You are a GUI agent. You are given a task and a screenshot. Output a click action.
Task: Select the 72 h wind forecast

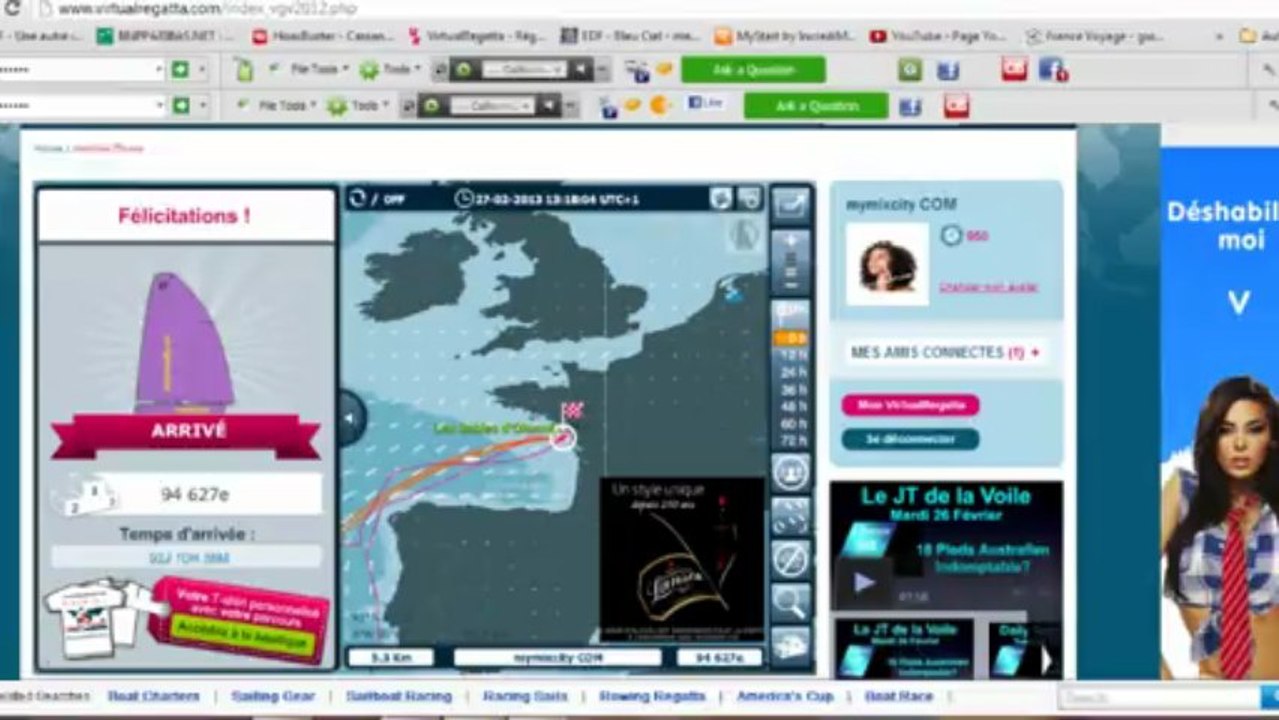point(792,440)
